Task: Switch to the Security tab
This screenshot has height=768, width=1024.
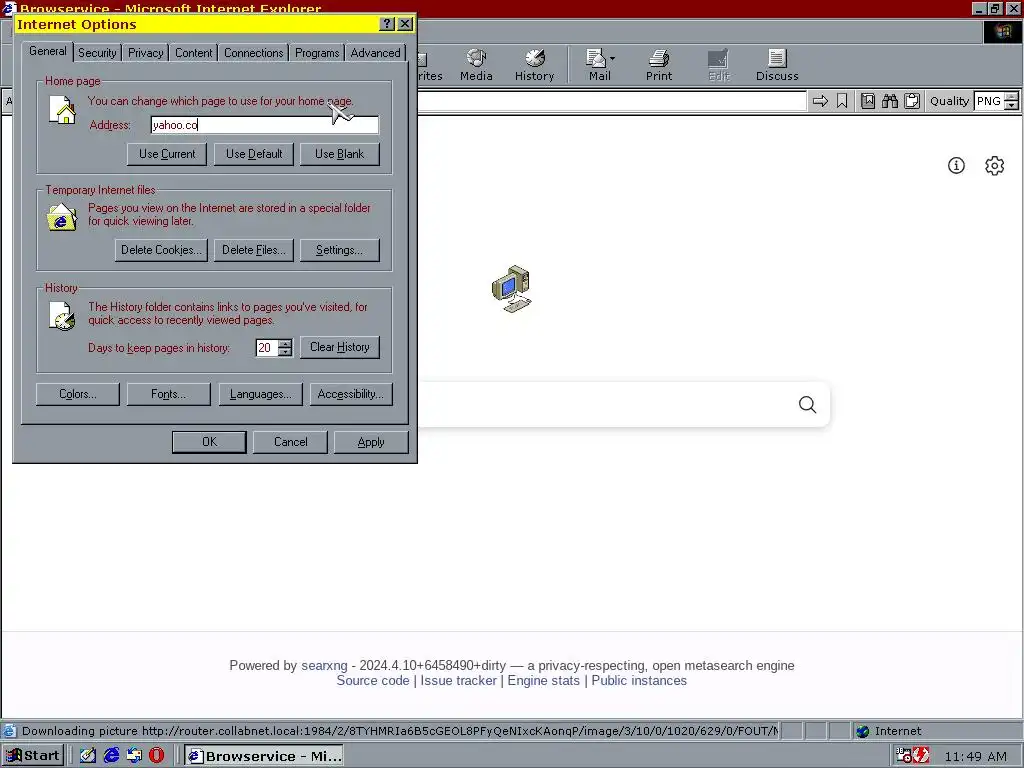Action: (97, 53)
